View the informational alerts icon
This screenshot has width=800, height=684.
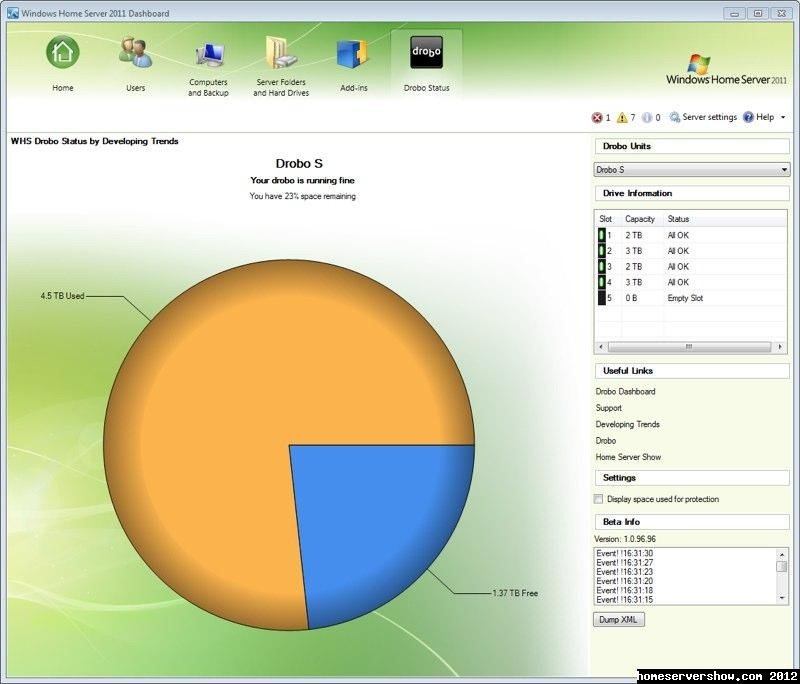pyautogui.click(x=647, y=118)
